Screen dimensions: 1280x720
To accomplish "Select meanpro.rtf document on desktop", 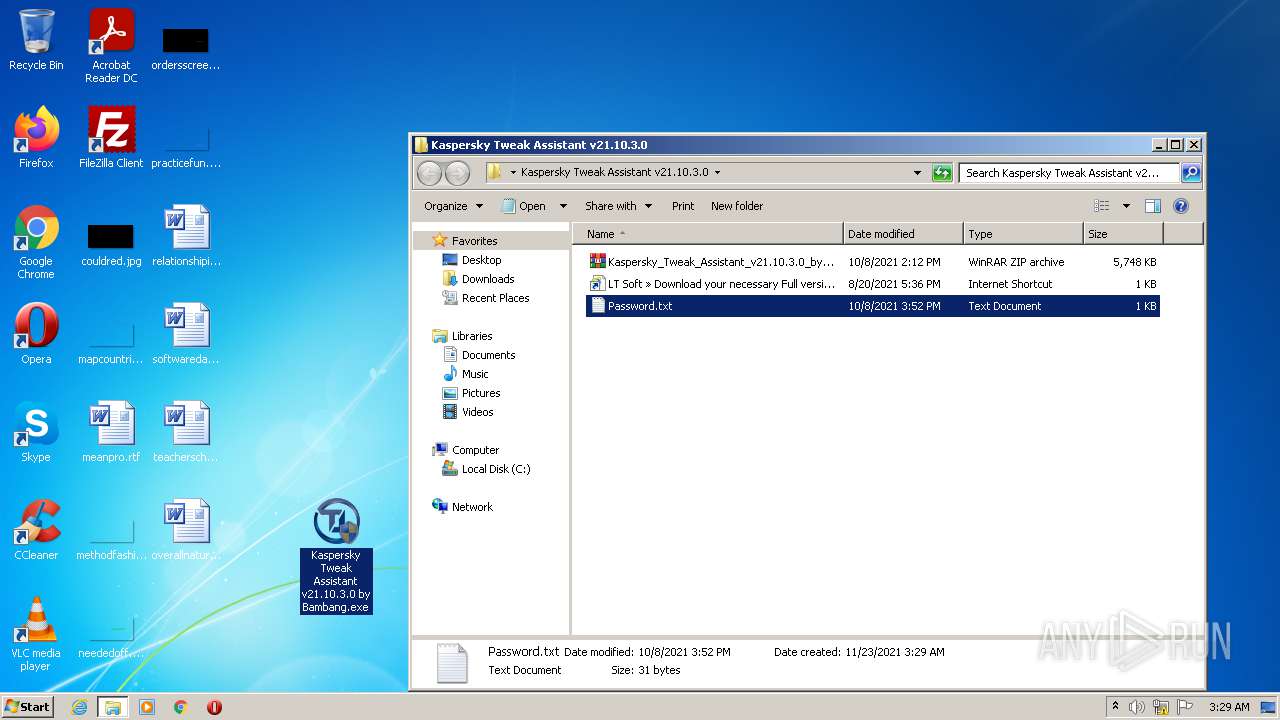I will [111, 432].
